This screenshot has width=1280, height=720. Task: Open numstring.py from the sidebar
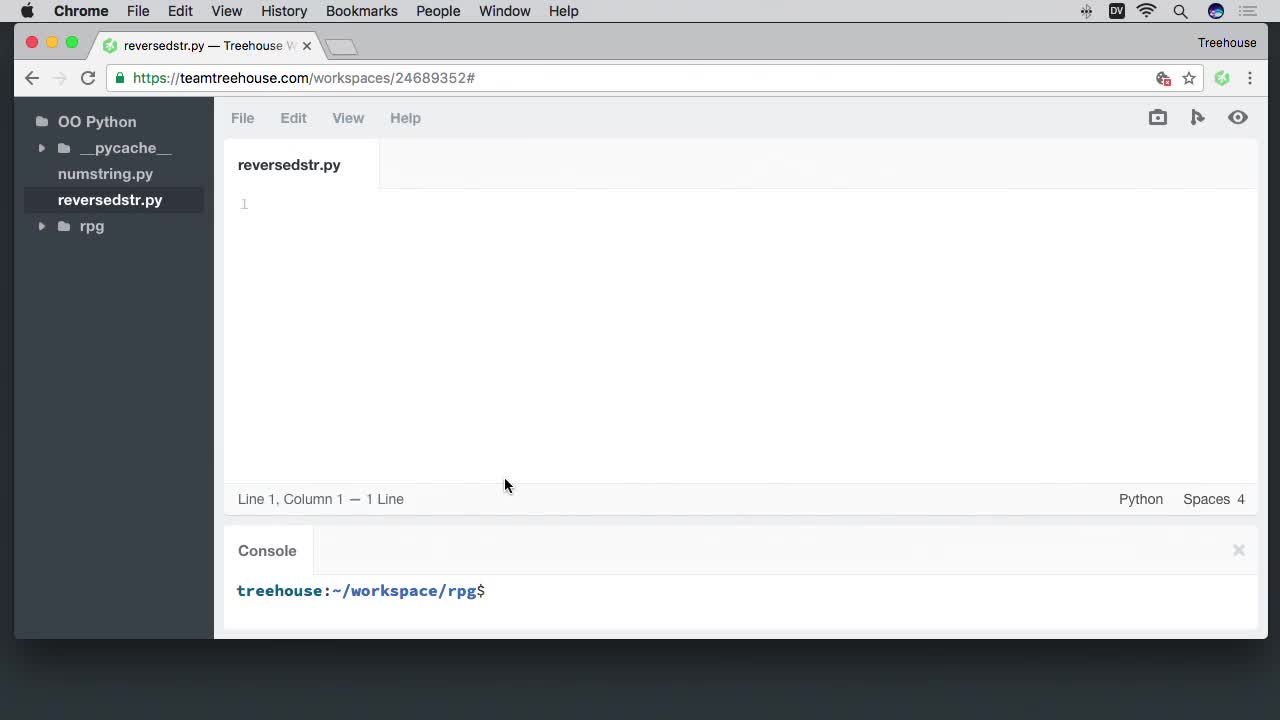(105, 173)
